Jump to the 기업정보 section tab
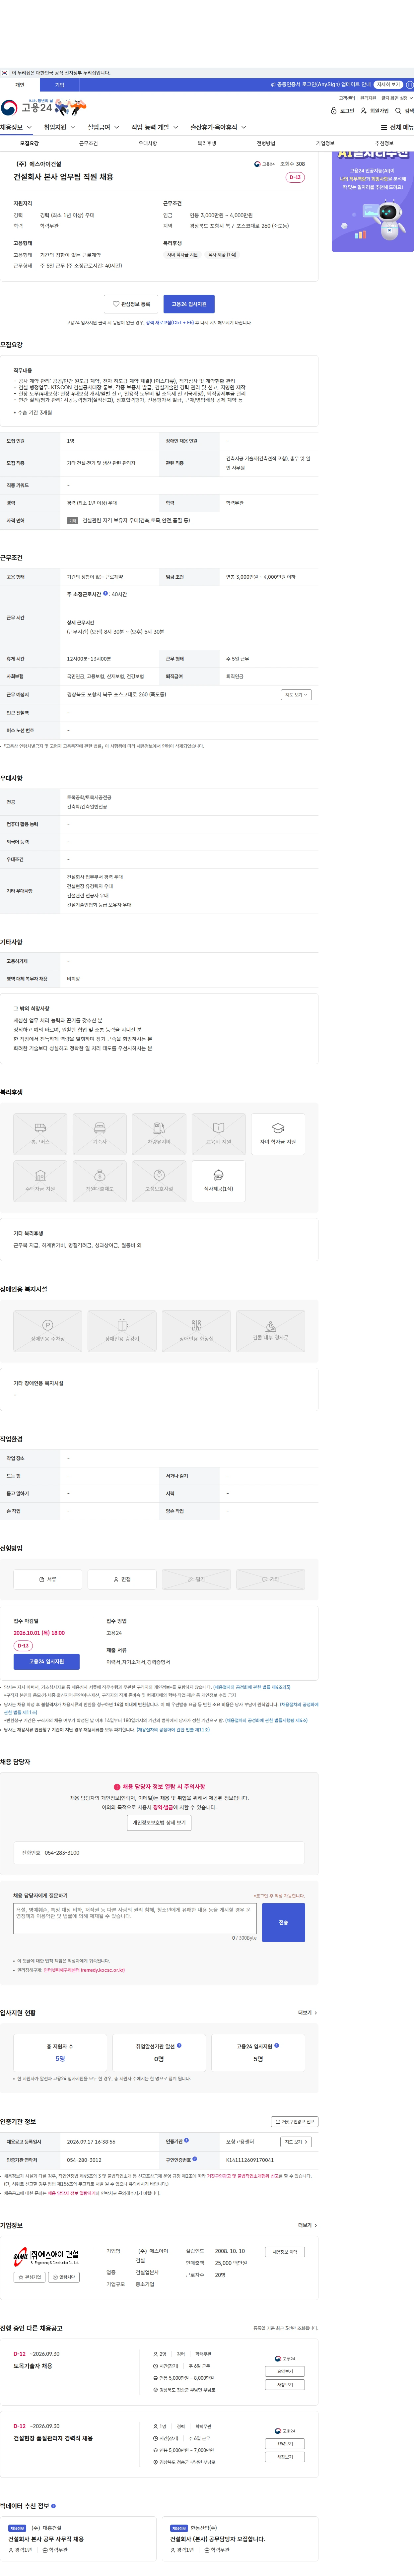414x2576 pixels. (x=325, y=143)
